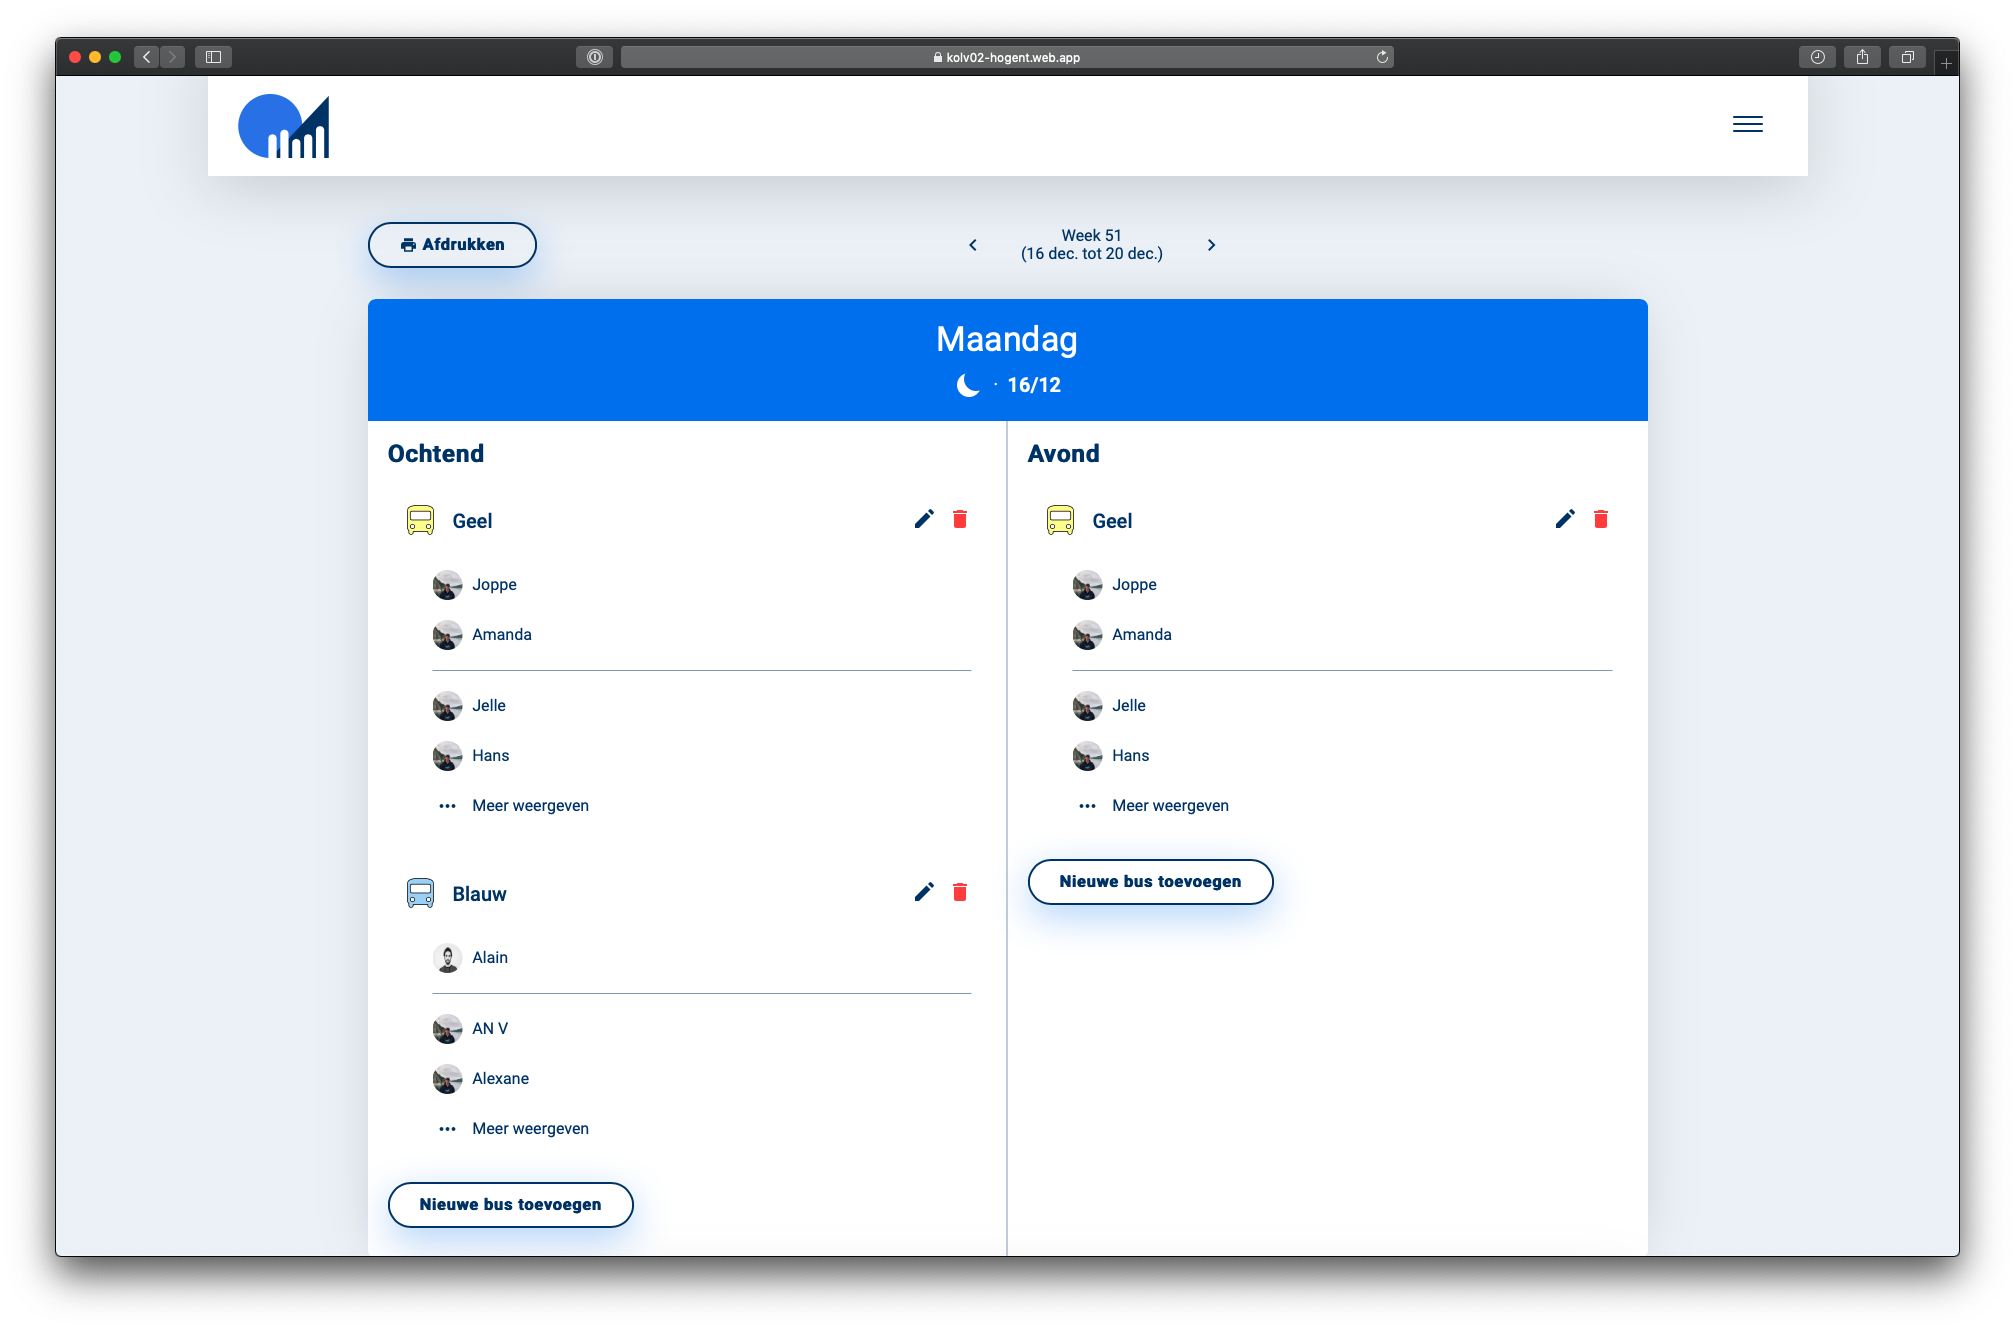This screenshot has width=2015, height=1330.
Task: Click the blue logo in header
Action: click(284, 126)
